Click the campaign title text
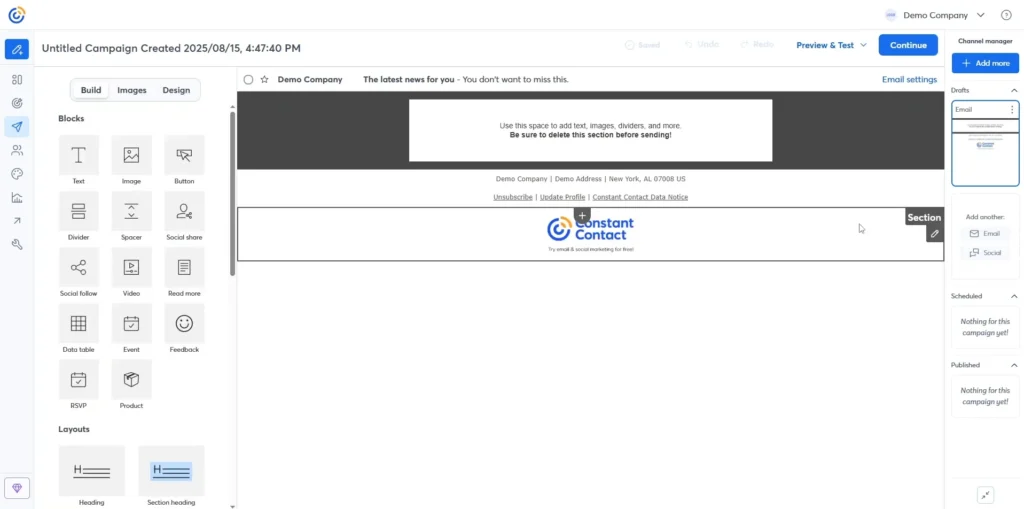Screen dimensions: 1024x509 coord(171,48)
